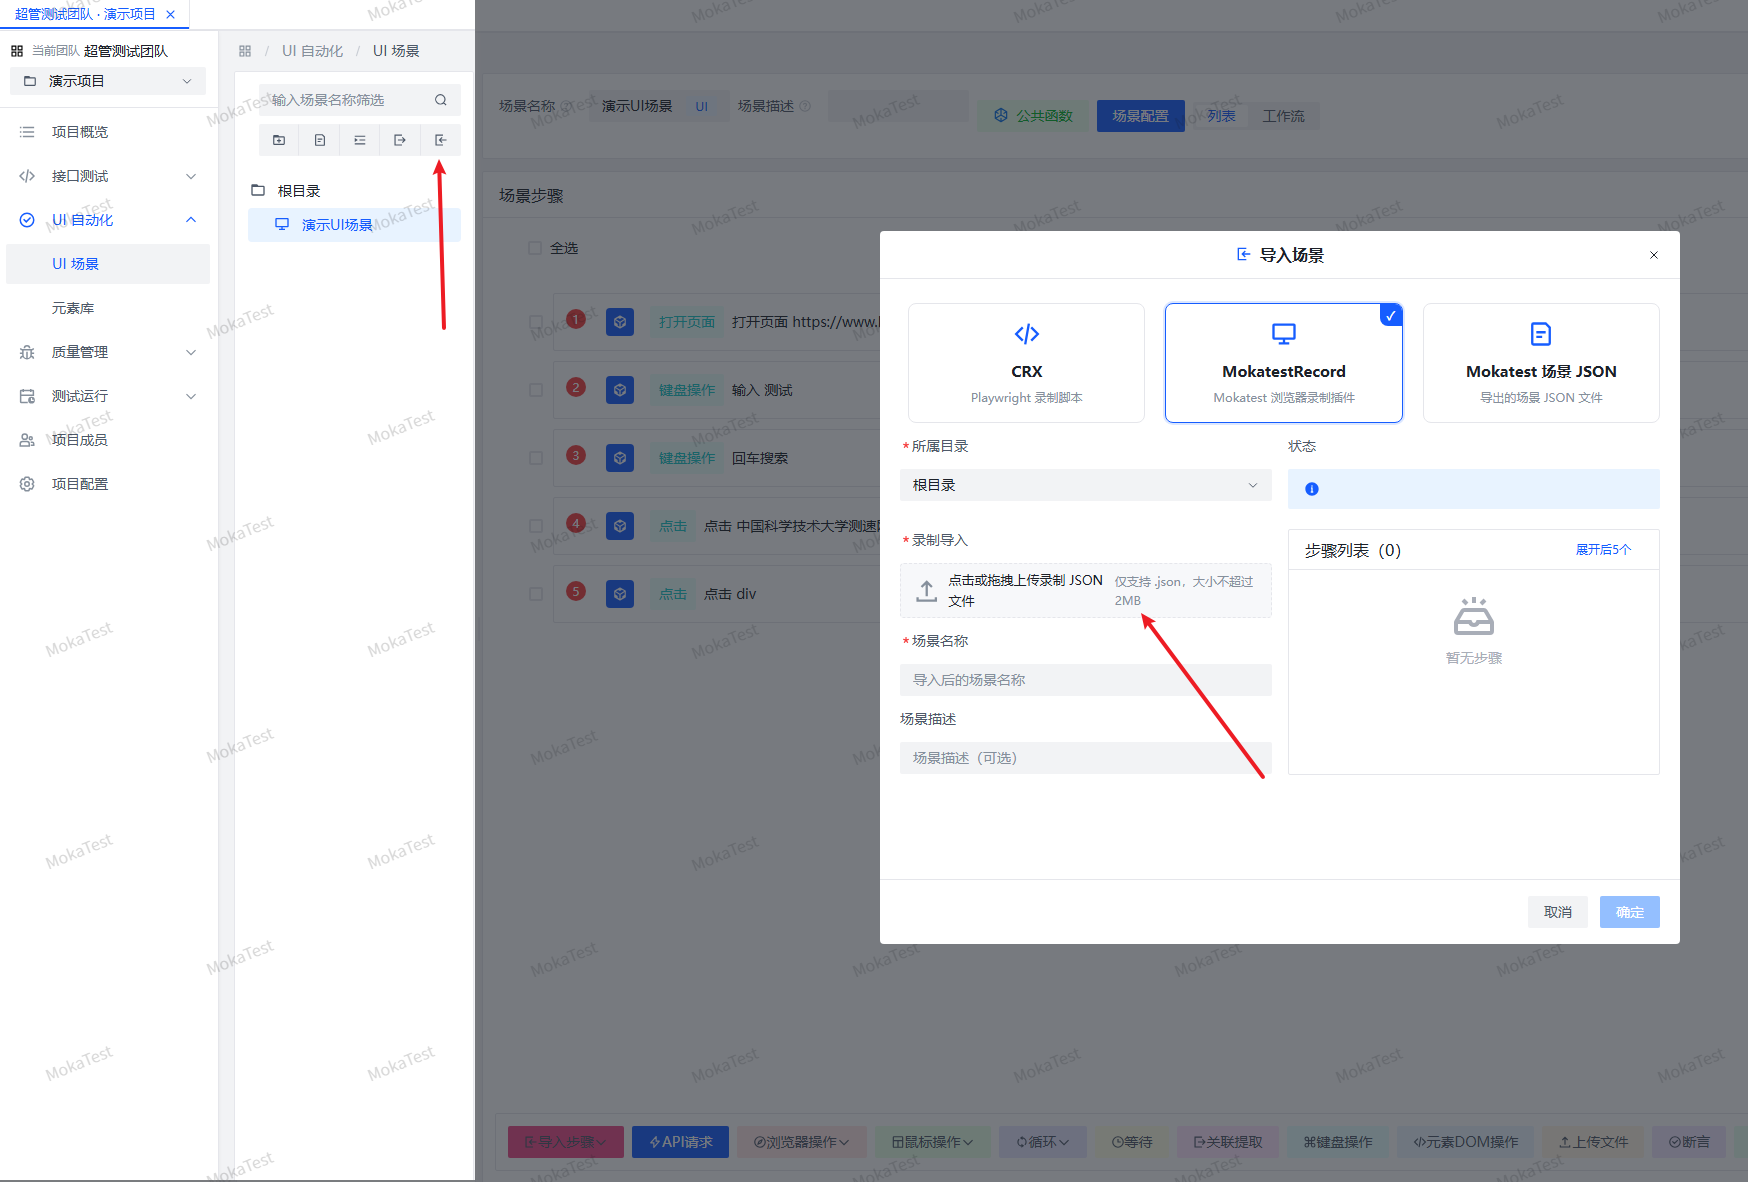This screenshot has width=1748, height=1182.
Task: Click the monitor icon of 演示UI场景
Action: click(x=282, y=225)
